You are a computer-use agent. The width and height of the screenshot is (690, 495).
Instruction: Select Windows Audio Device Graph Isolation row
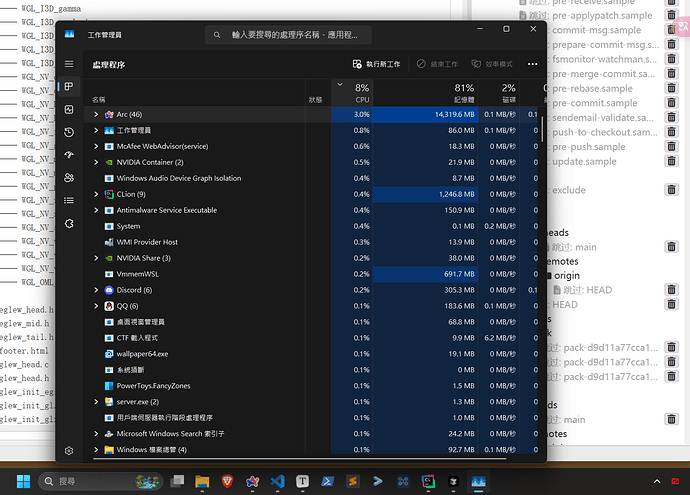[312, 178]
